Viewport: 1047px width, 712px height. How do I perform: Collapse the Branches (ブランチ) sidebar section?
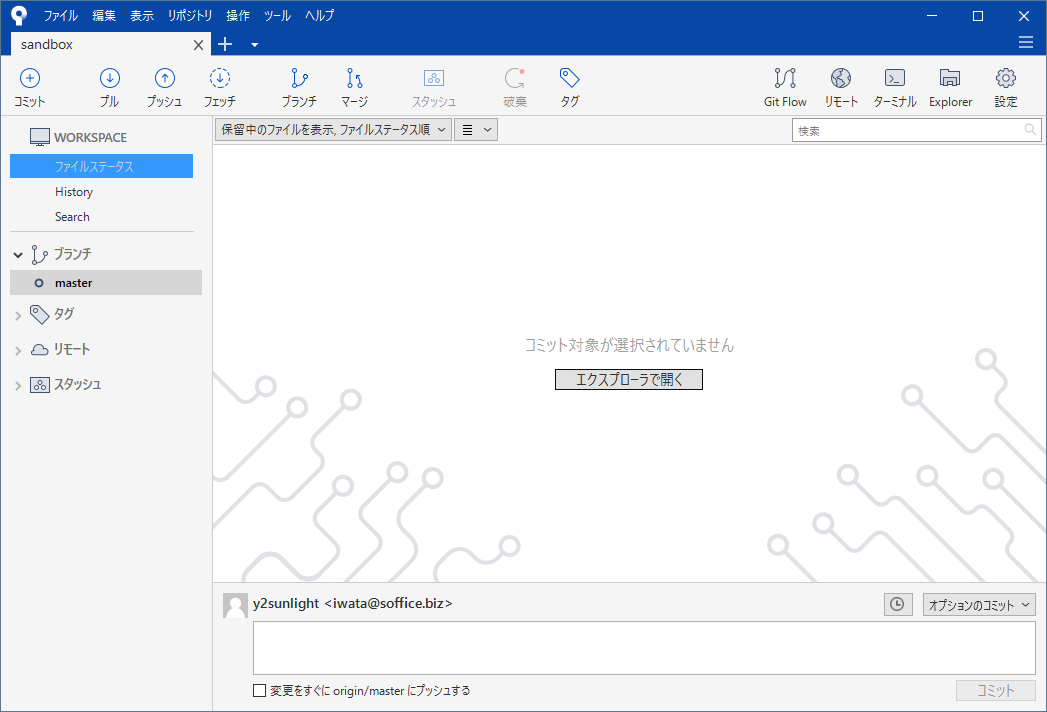click(18, 255)
